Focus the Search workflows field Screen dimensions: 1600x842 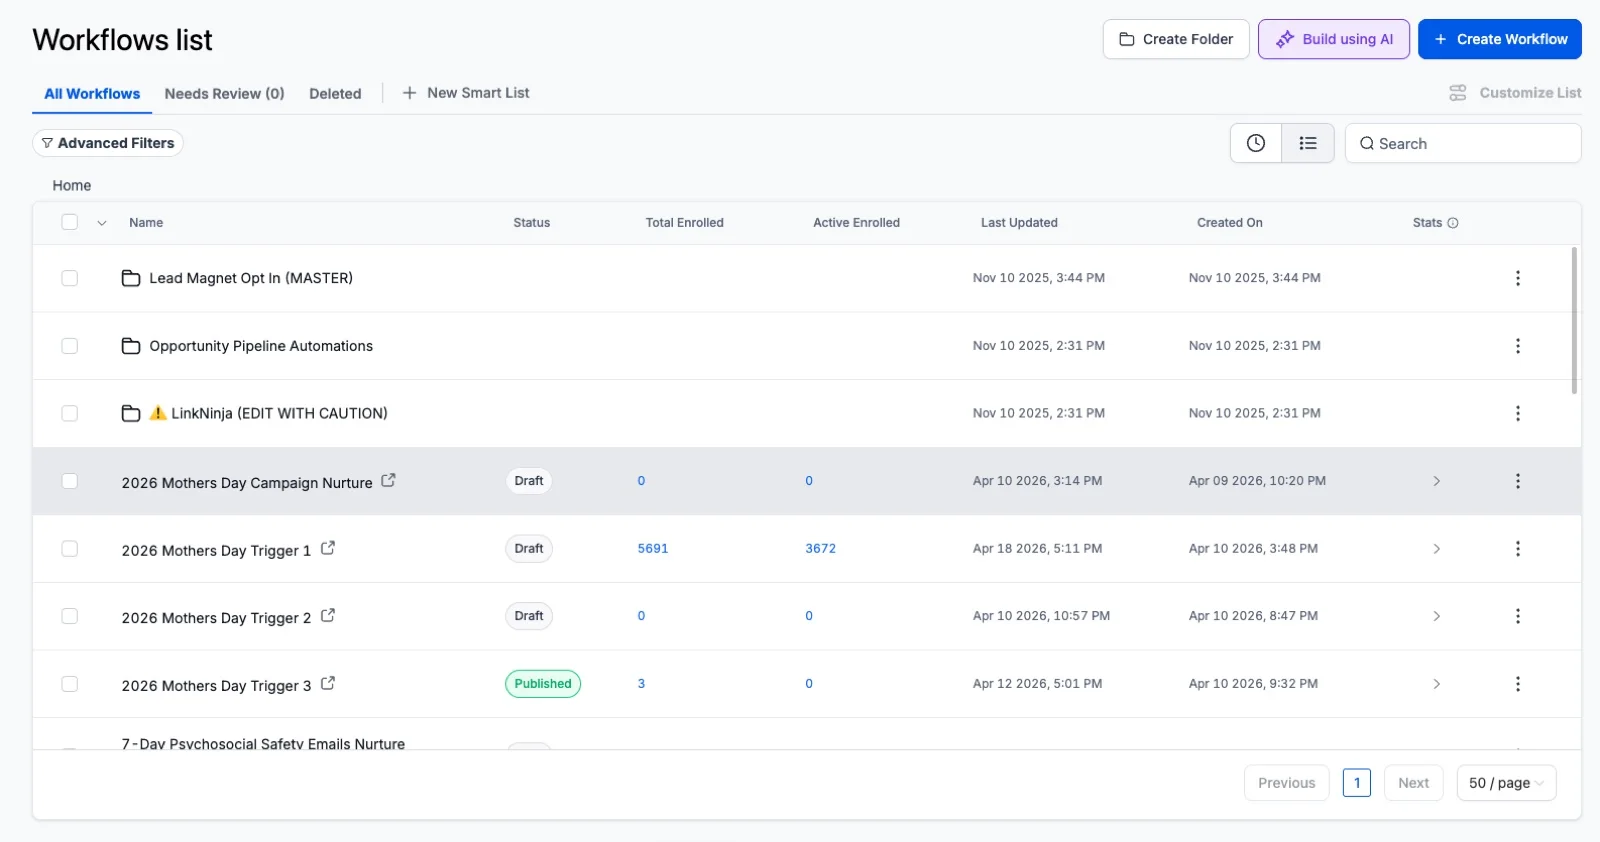point(1463,143)
